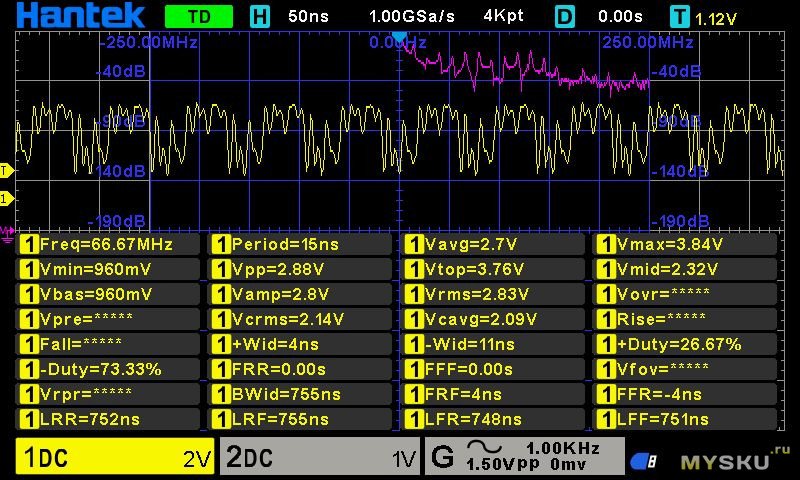Click the blue H horizontal timebase icon
This screenshot has height=480, width=800.
point(260,16)
